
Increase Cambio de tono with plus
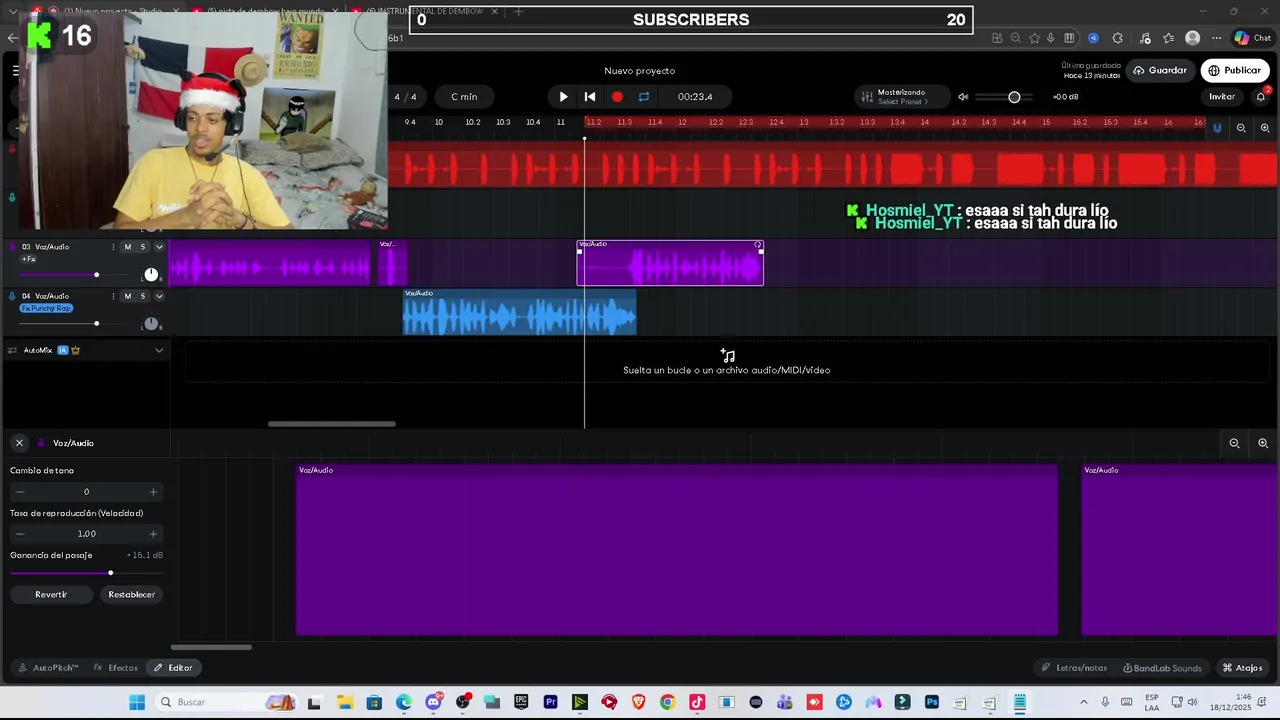[x=153, y=492]
